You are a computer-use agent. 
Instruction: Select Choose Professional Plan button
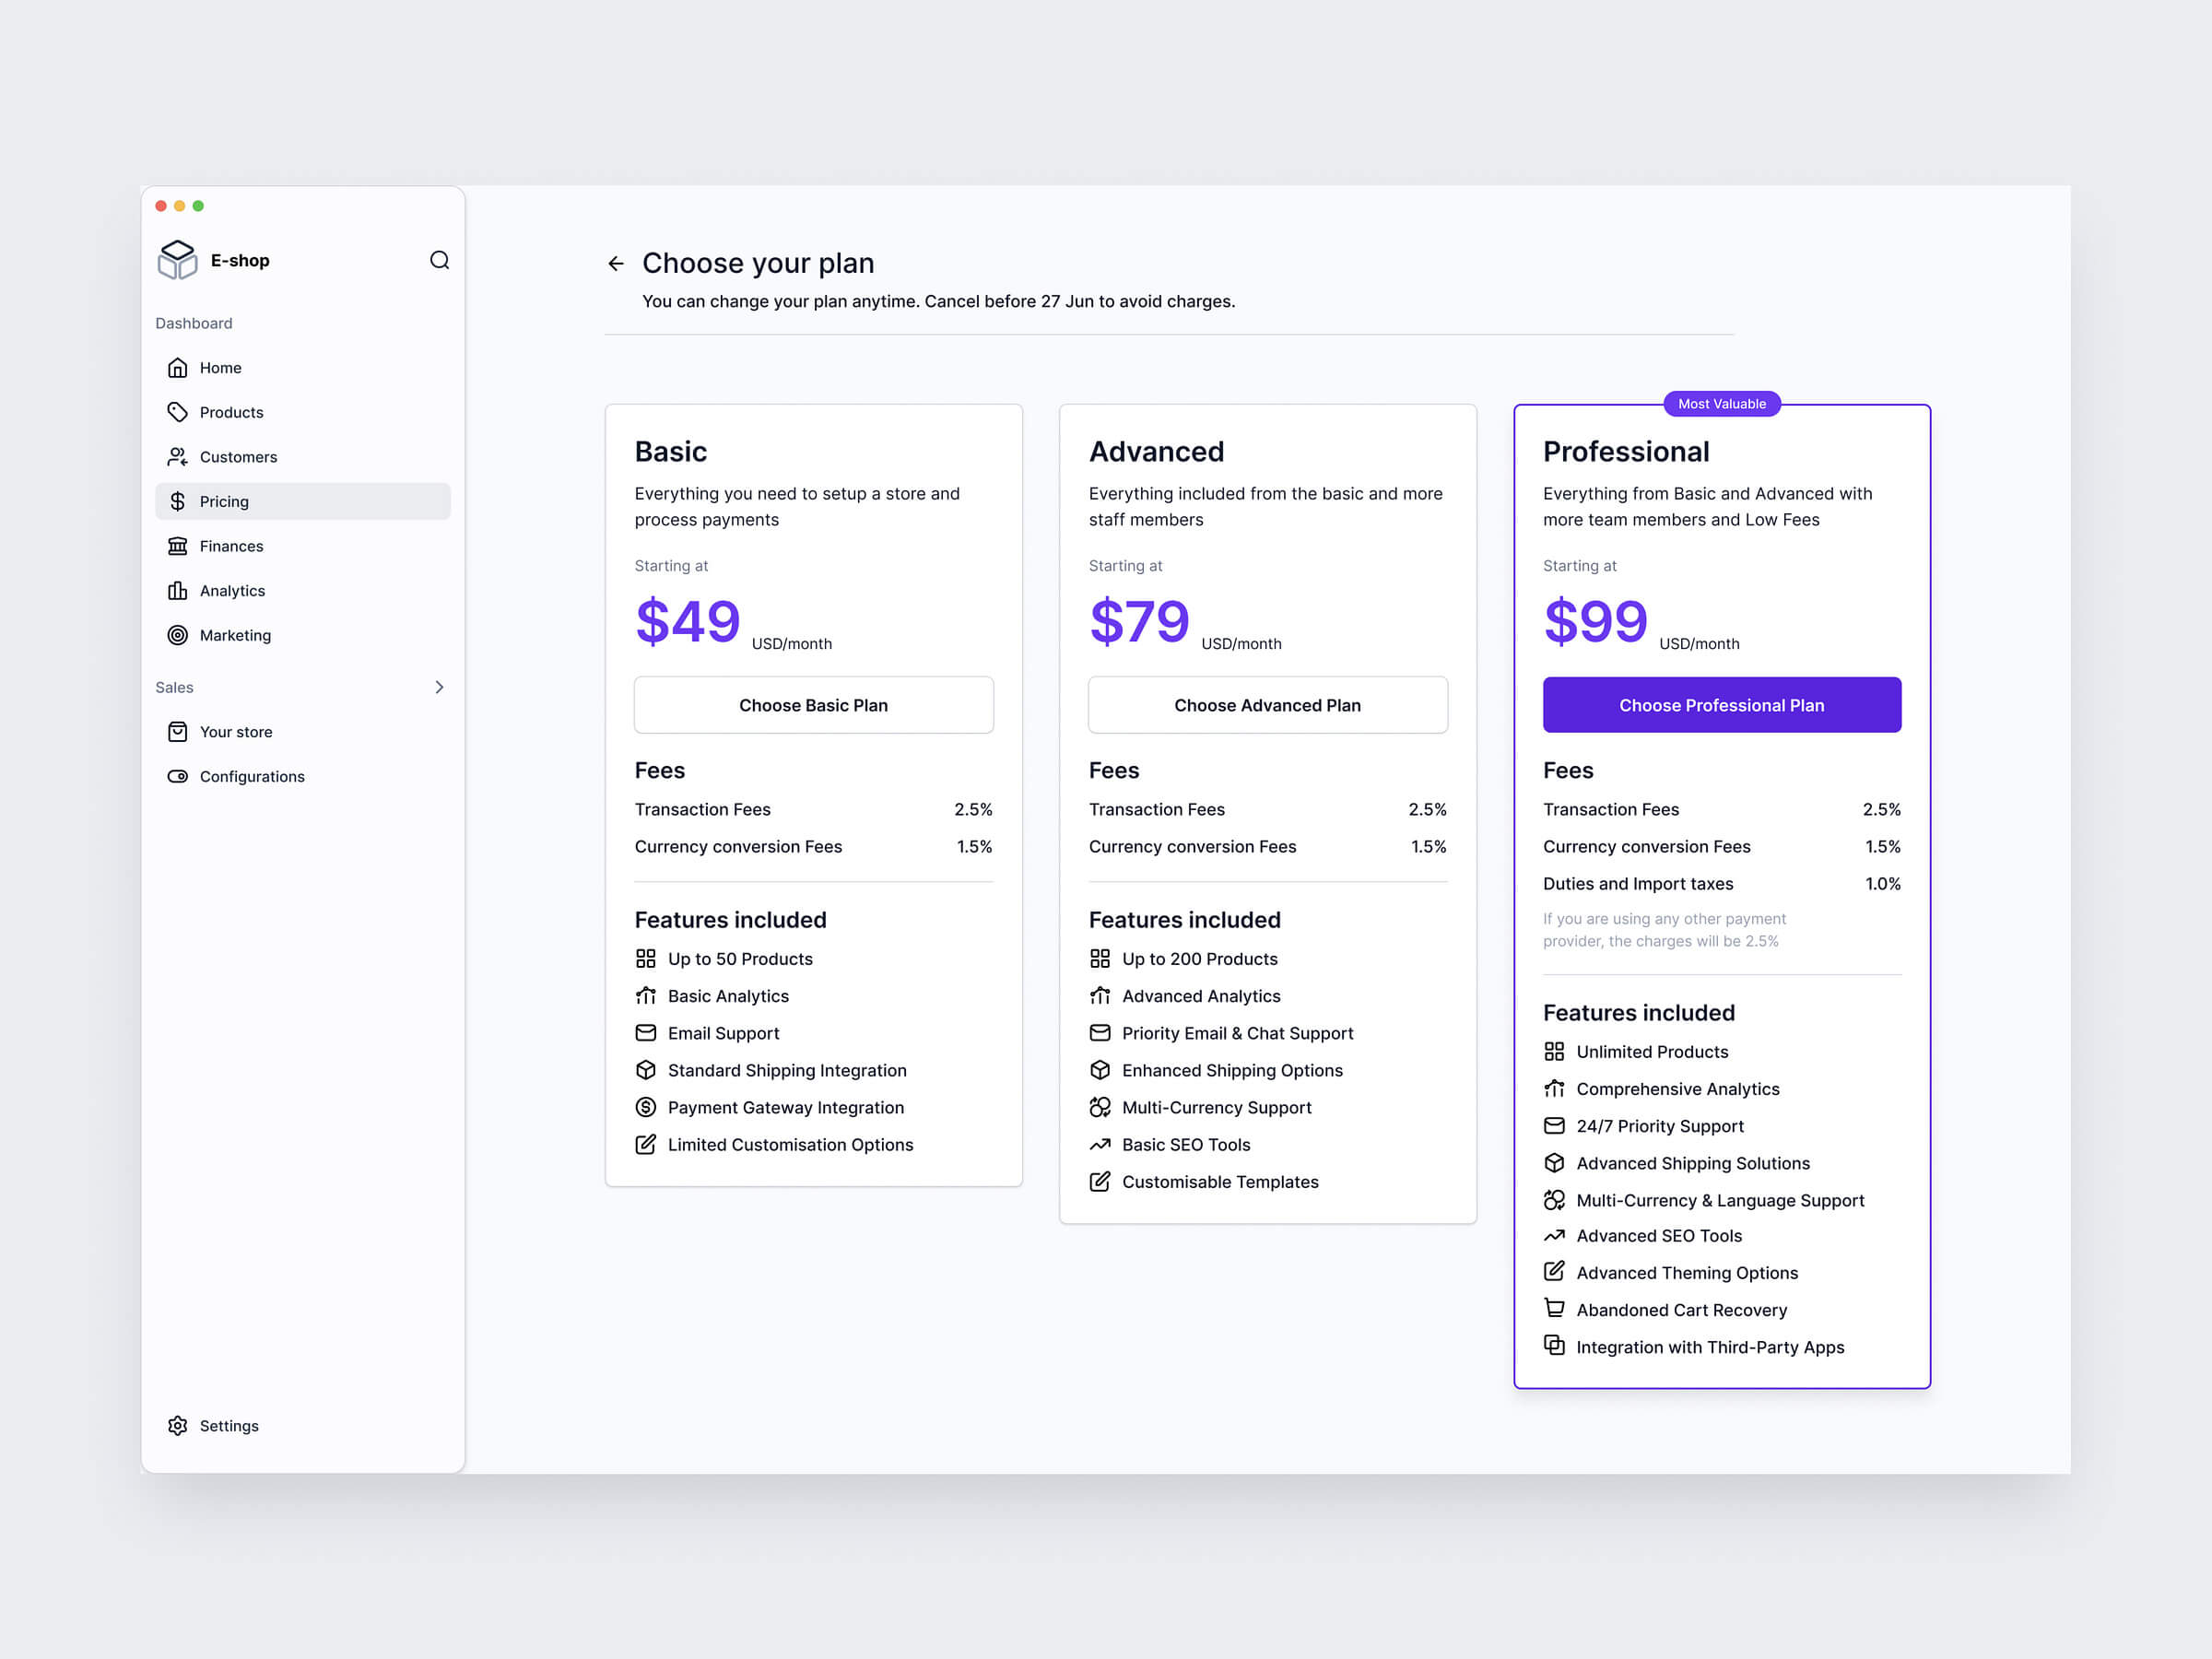tap(1721, 704)
